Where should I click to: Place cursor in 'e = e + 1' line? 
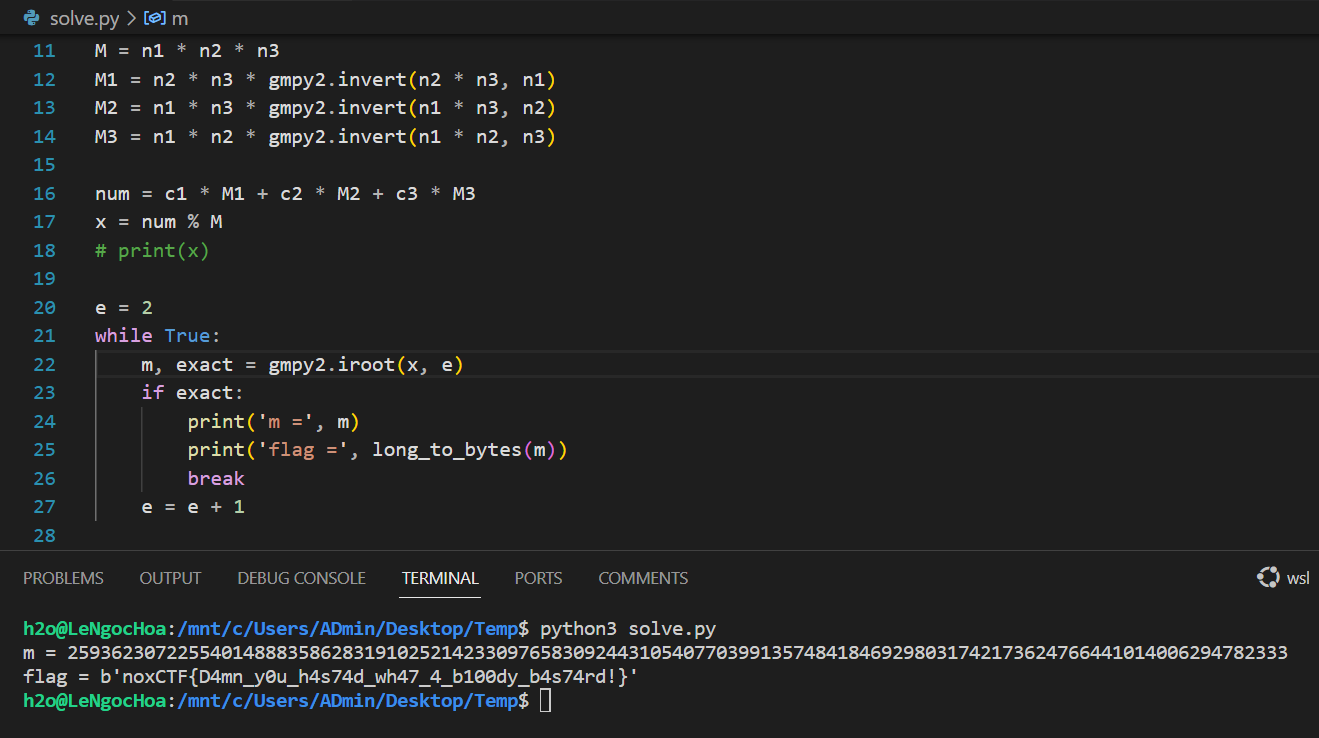click(x=193, y=506)
